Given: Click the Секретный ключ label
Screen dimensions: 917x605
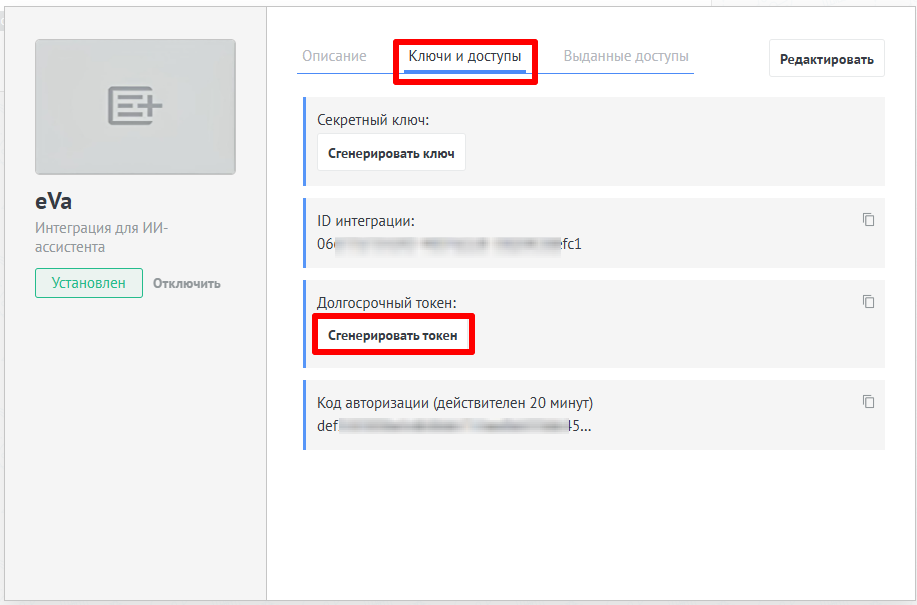Looking at the screenshot, I should tap(373, 120).
